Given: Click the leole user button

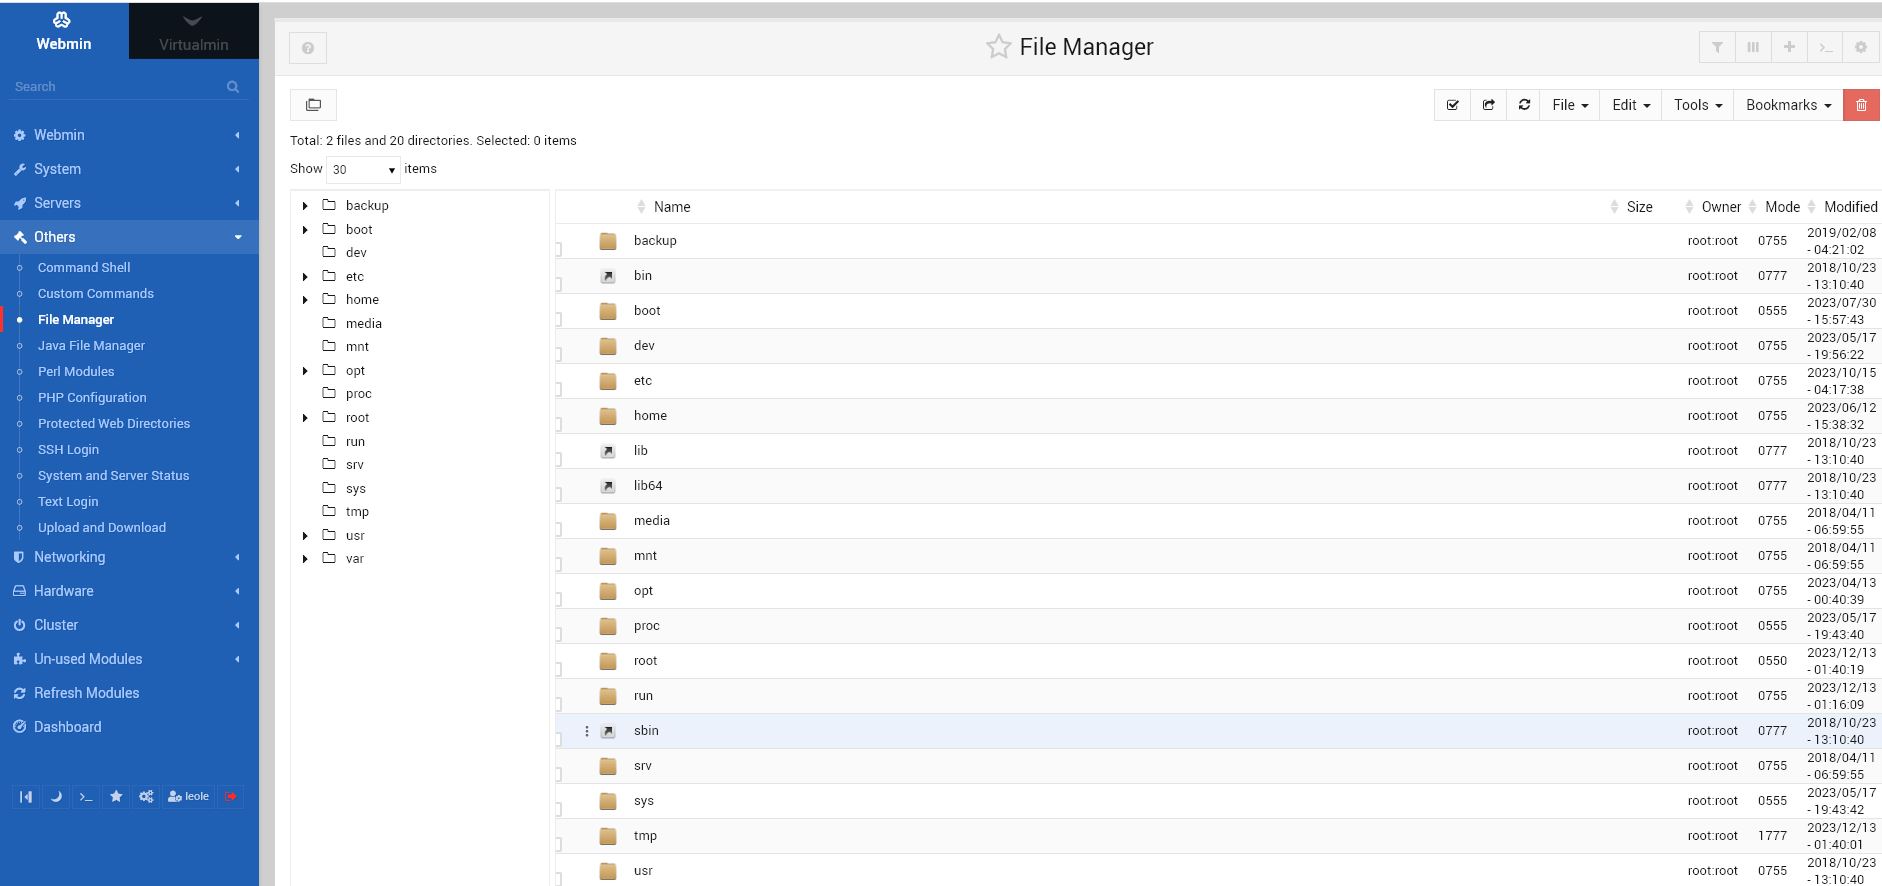Looking at the screenshot, I should click(189, 796).
